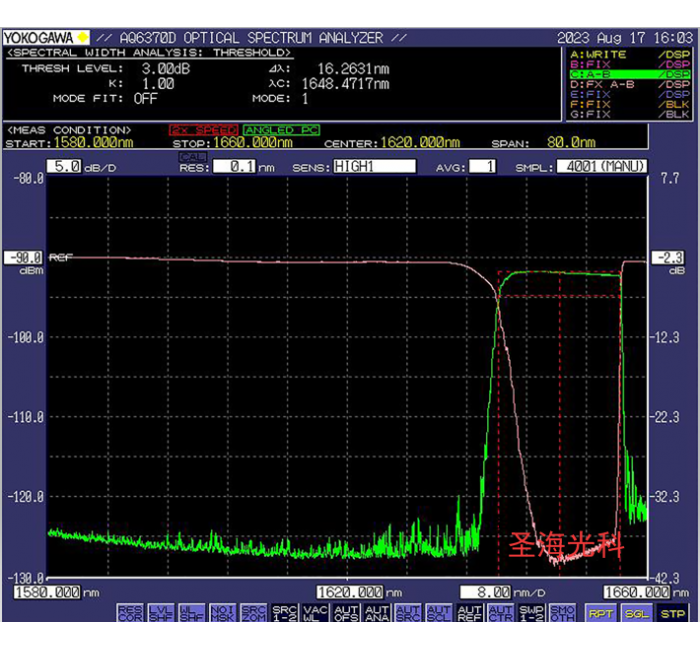Click the VAC WL wavelength icon
700x650 pixels.
point(315,612)
